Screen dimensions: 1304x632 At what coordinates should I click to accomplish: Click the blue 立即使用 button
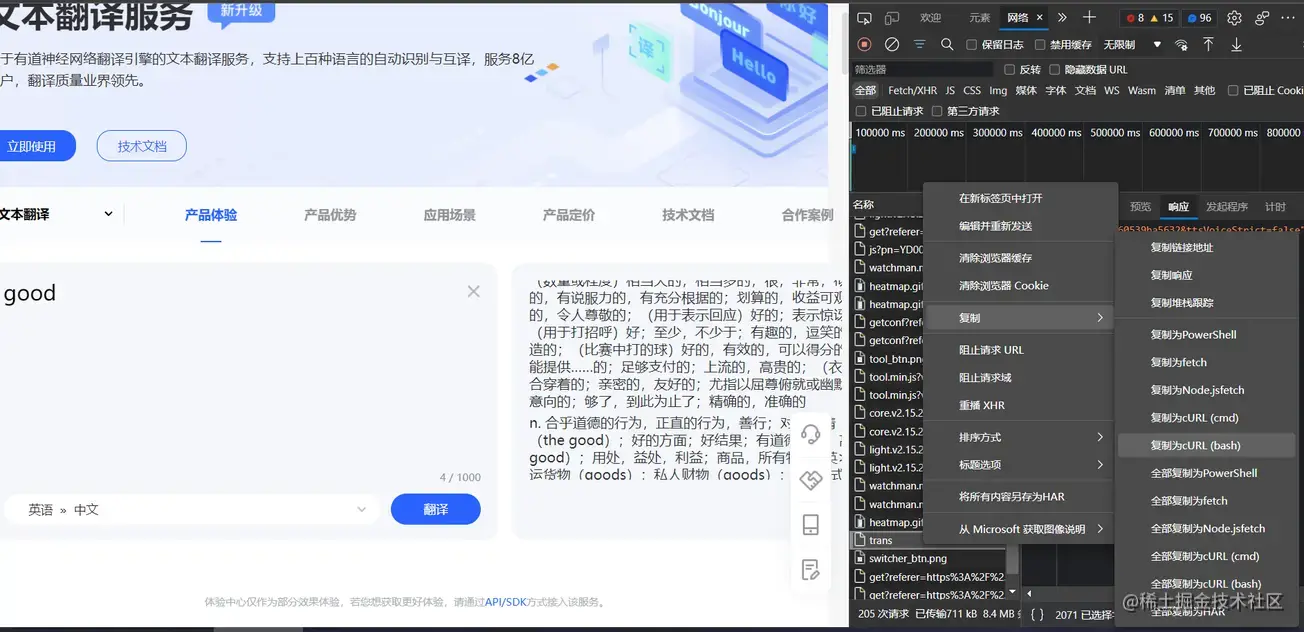click(36, 146)
